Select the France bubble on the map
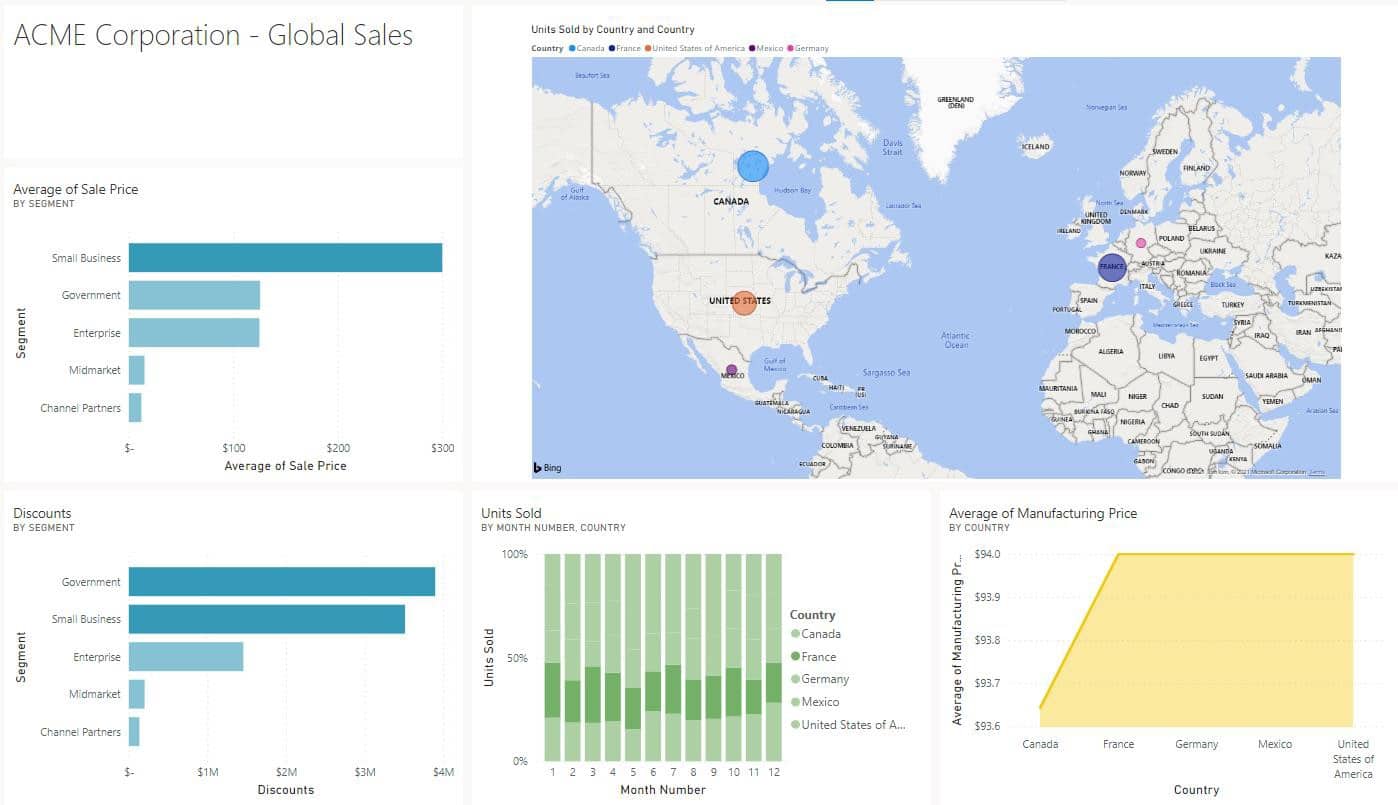 1112,267
